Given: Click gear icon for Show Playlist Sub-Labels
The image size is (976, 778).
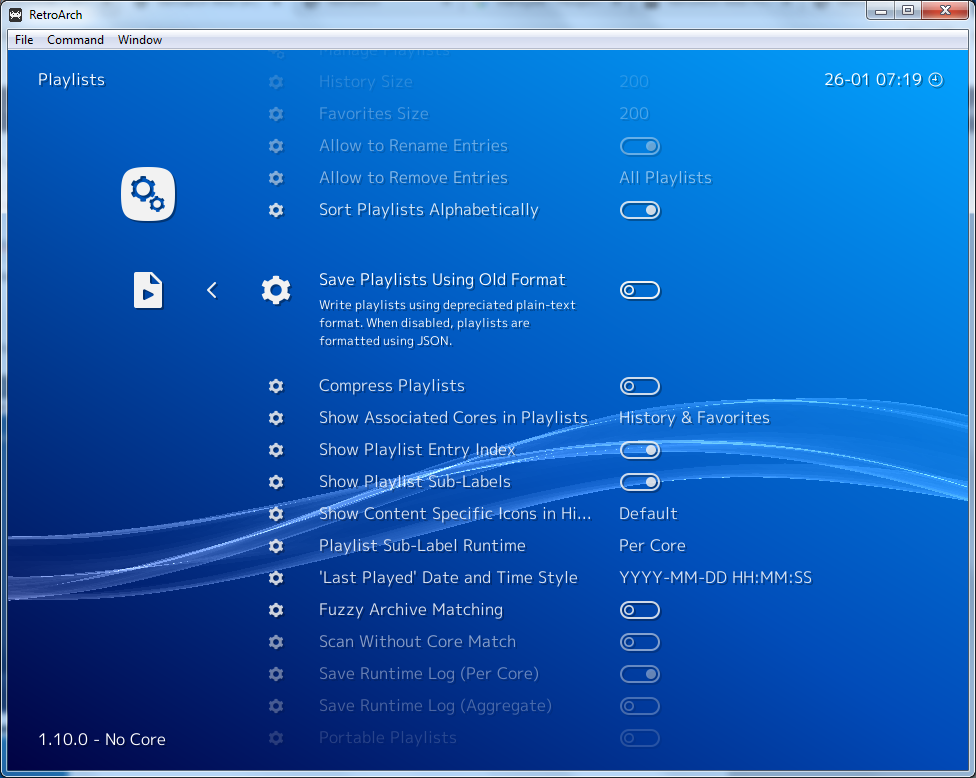Looking at the screenshot, I should (x=276, y=482).
